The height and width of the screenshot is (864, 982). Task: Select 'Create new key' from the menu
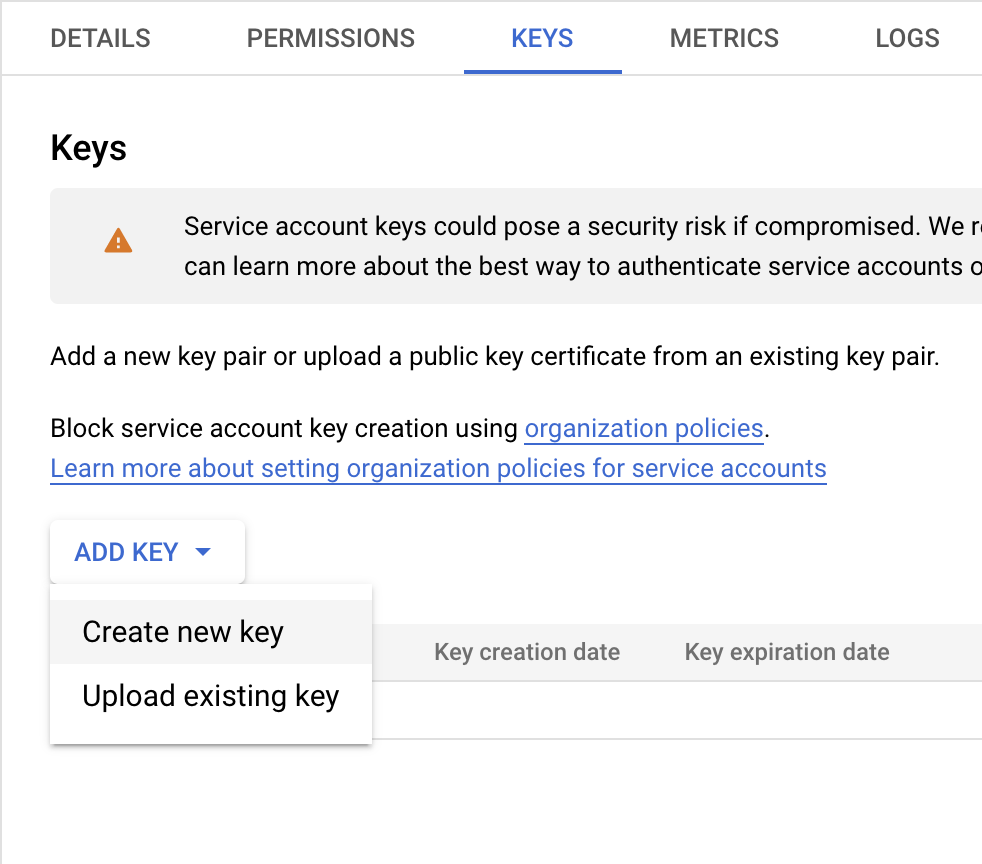coord(181,631)
